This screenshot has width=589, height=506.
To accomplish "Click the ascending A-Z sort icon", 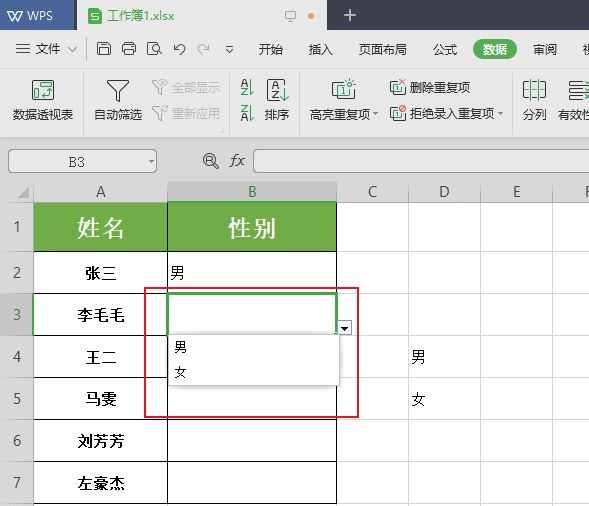I will click(247, 87).
